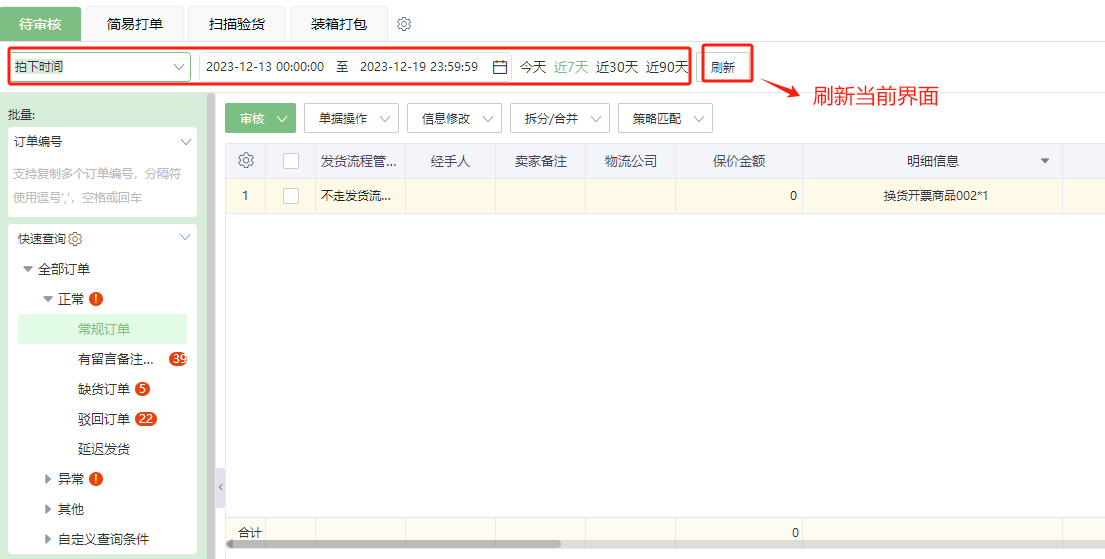The width and height of the screenshot is (1105, 559).
Task: Click the 卖家备注 column header
Action: click(x=541, y=161)
